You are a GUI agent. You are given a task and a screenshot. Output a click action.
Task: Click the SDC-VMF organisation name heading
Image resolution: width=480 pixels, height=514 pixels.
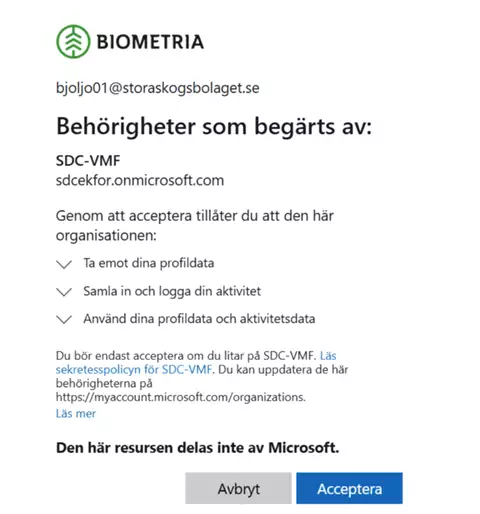[88, 161]
